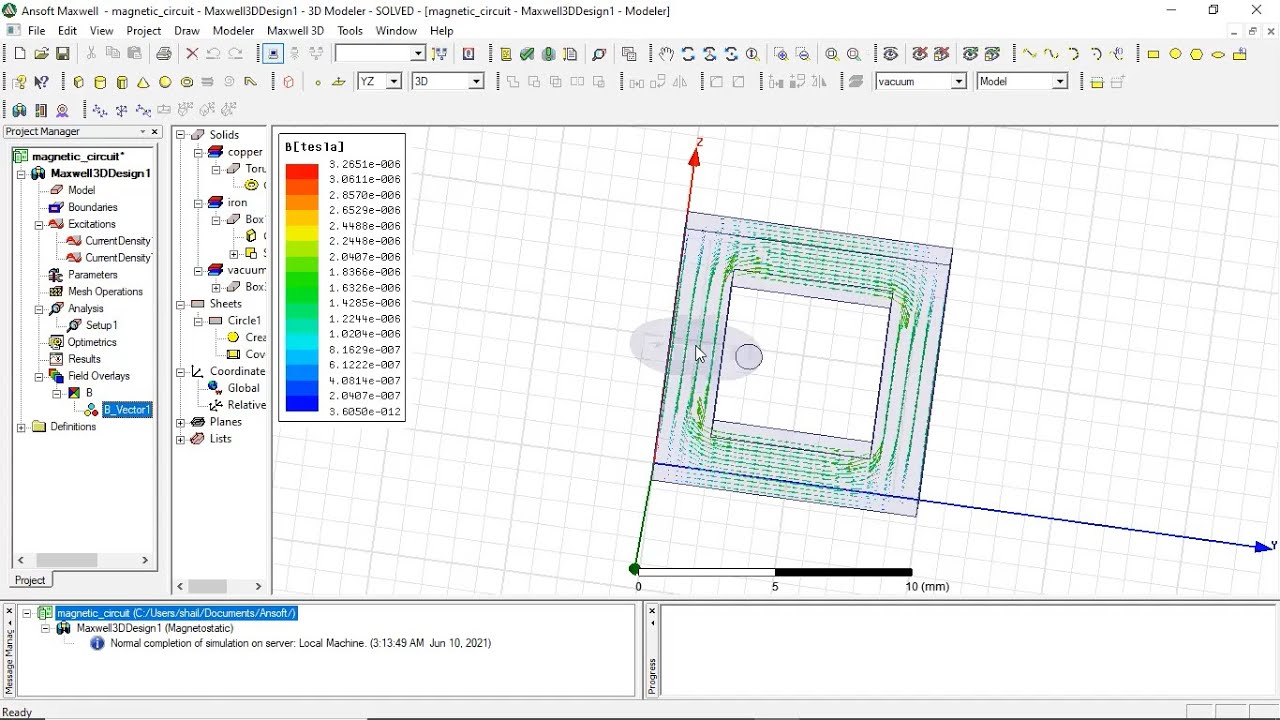
Task: Open the Edit menu
Action: (x=67, y=31)
